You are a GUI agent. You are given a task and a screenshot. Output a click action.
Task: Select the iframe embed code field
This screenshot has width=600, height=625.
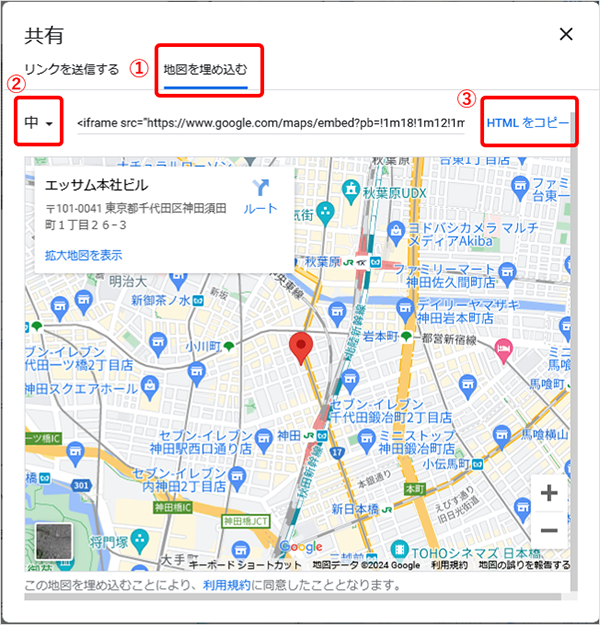271,123
